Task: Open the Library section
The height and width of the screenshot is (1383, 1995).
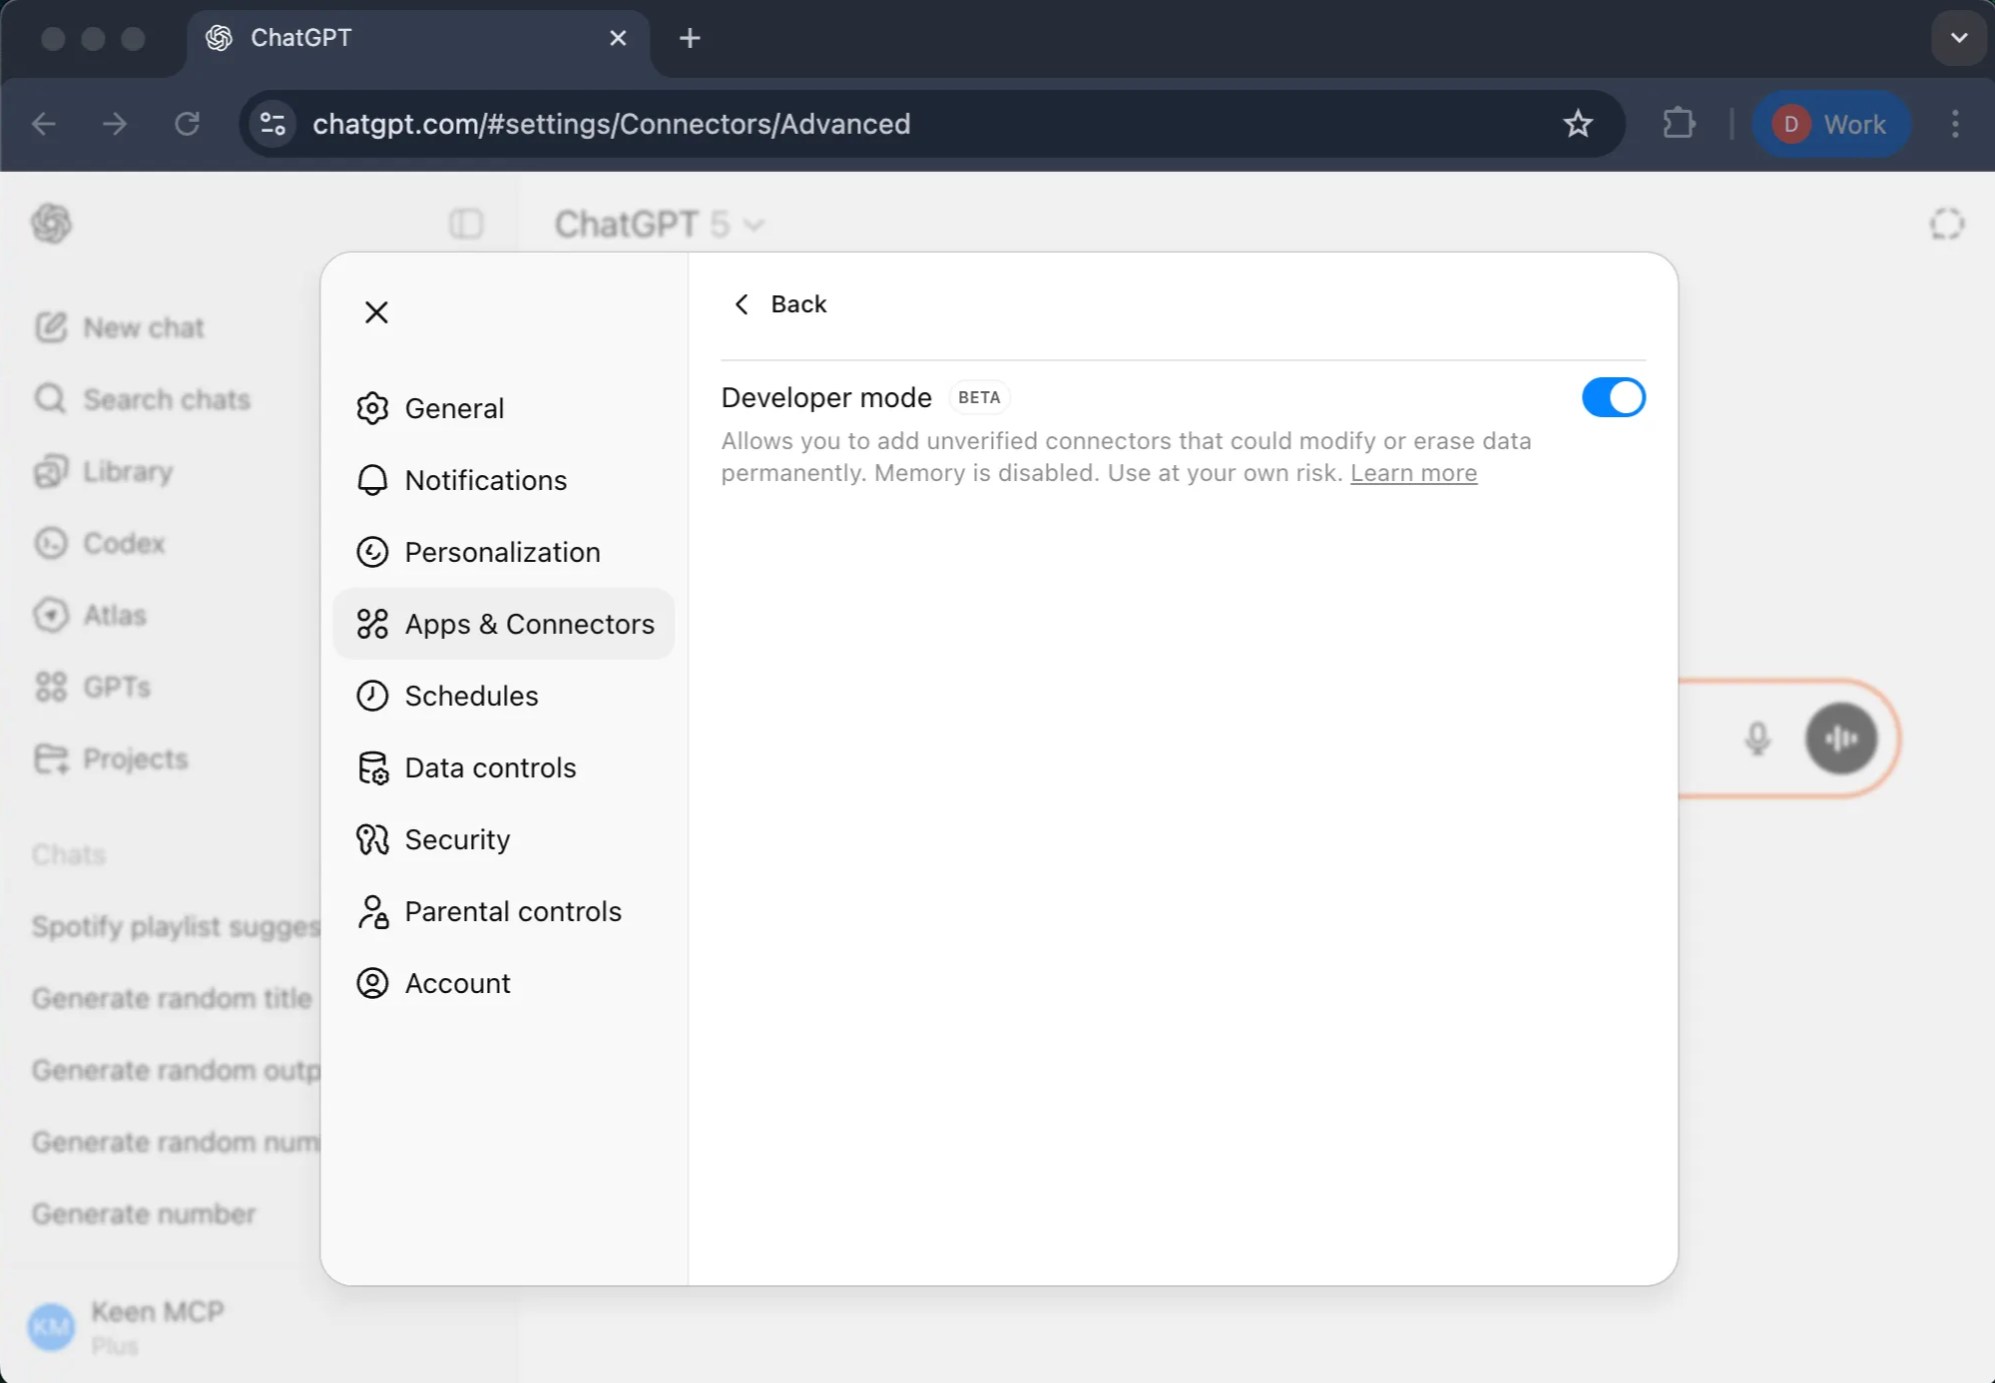Action: point(52,471)
